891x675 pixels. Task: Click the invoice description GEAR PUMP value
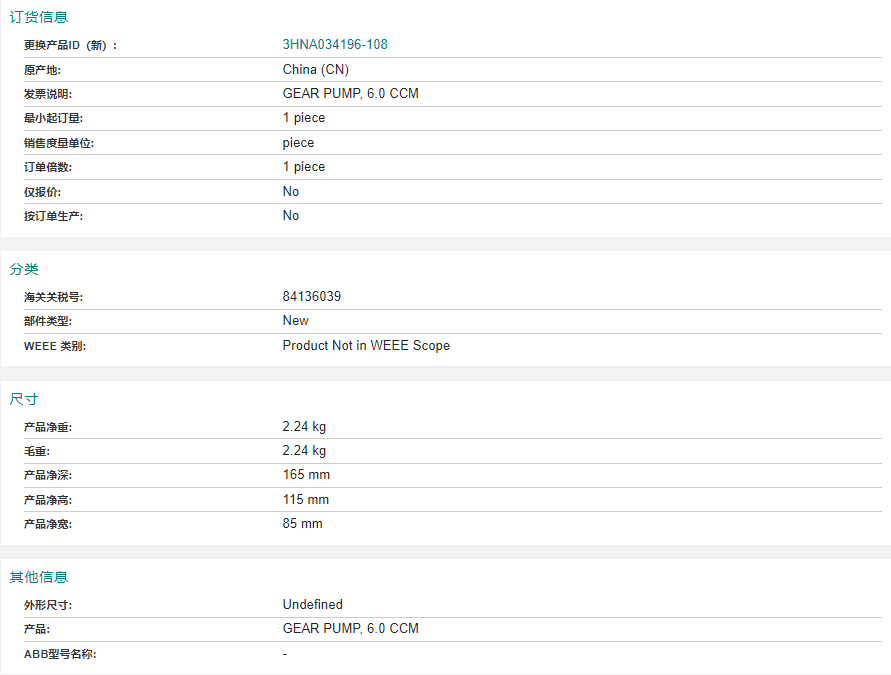[351, 93]
